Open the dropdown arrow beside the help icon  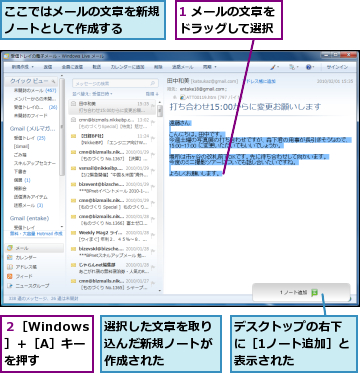tap(314, 67)
